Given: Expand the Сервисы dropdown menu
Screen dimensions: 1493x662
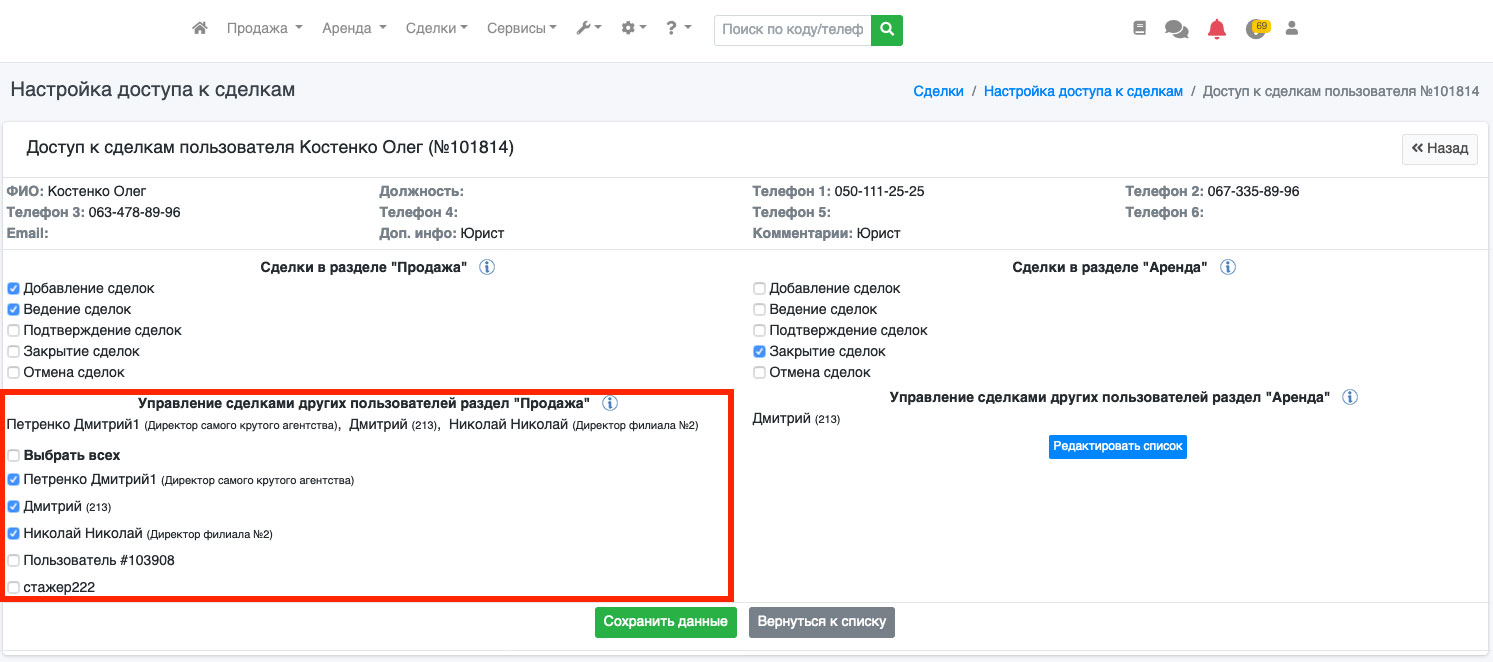Looking at the screenshot, I should pyautogui.click(x=521, y=29).
